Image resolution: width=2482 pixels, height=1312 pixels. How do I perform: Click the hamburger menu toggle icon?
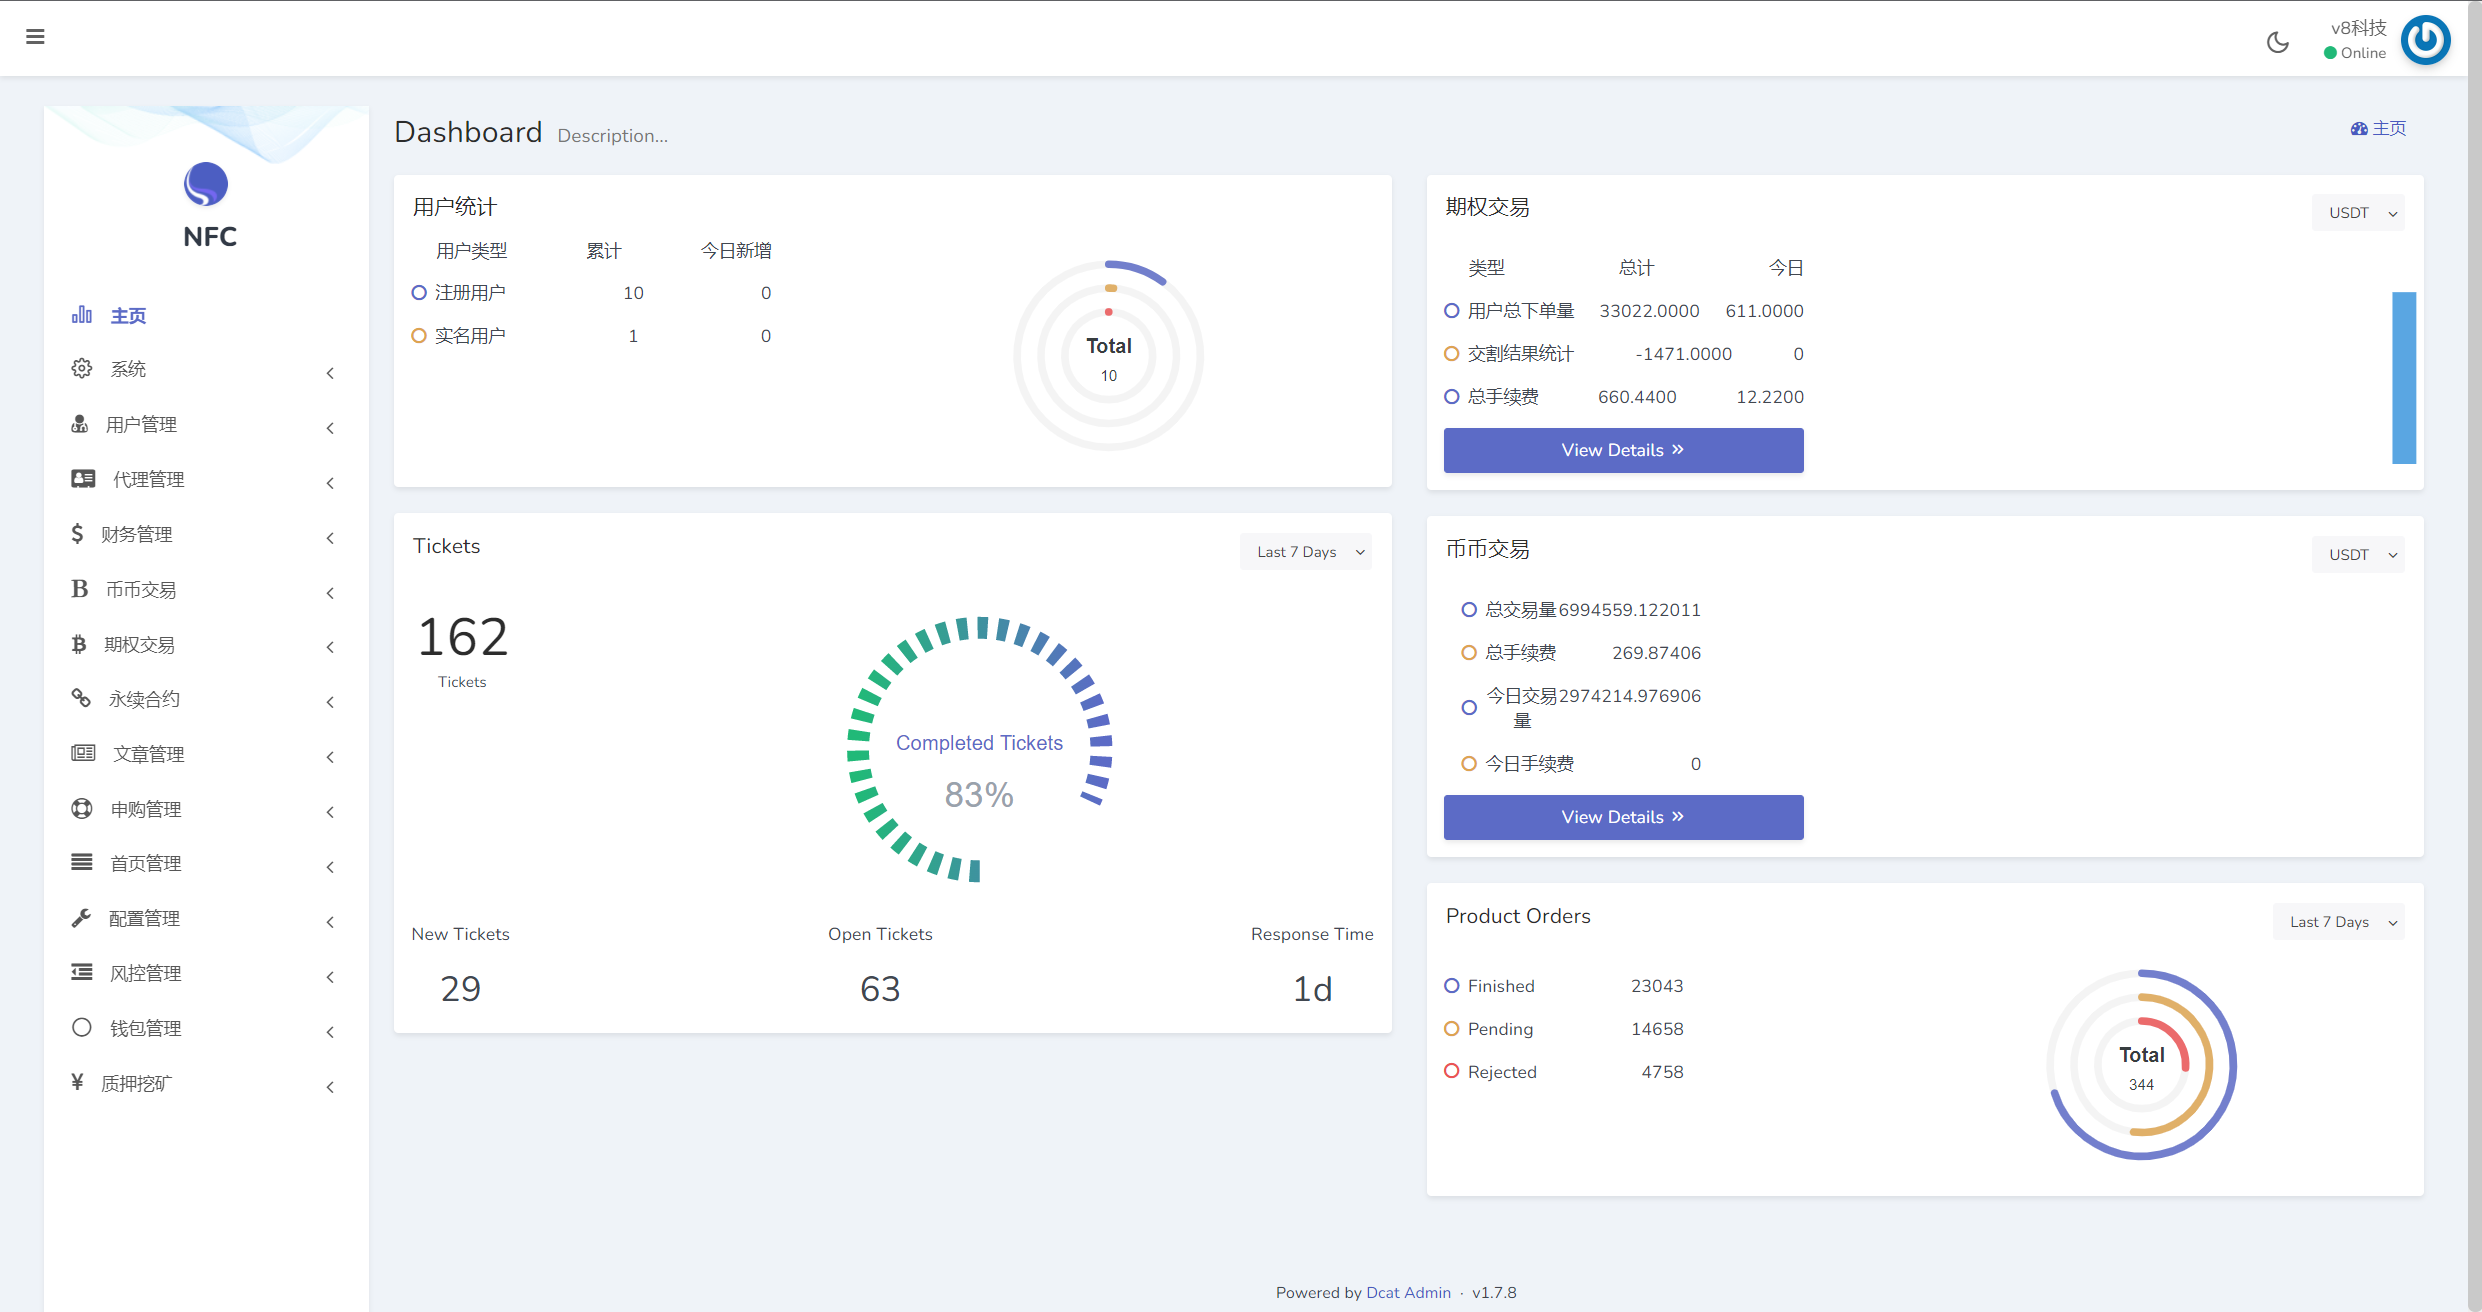coord(34,36)
